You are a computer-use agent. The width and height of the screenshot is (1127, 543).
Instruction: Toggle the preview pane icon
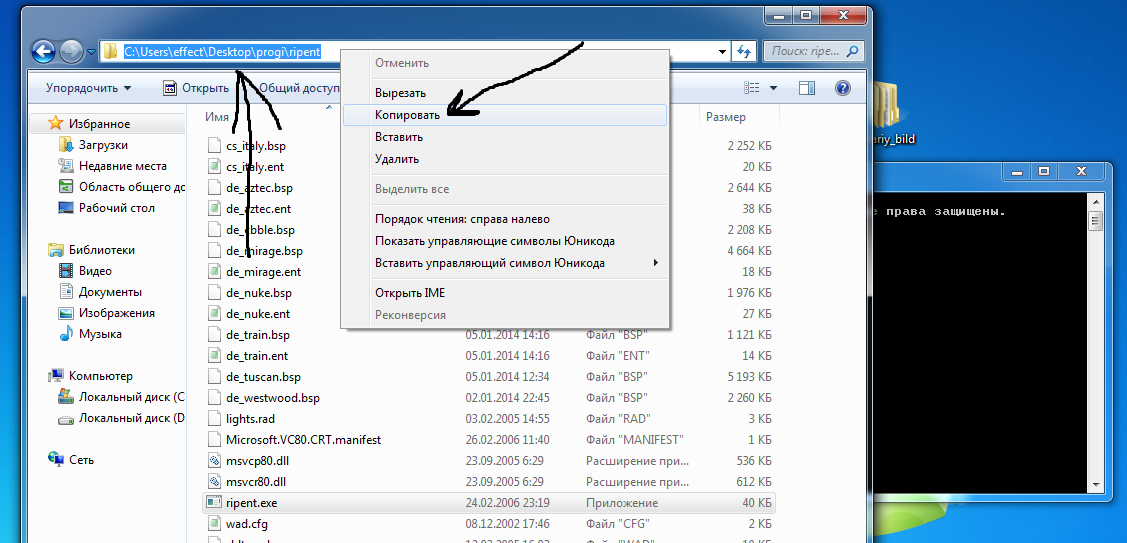coord(806,88)
